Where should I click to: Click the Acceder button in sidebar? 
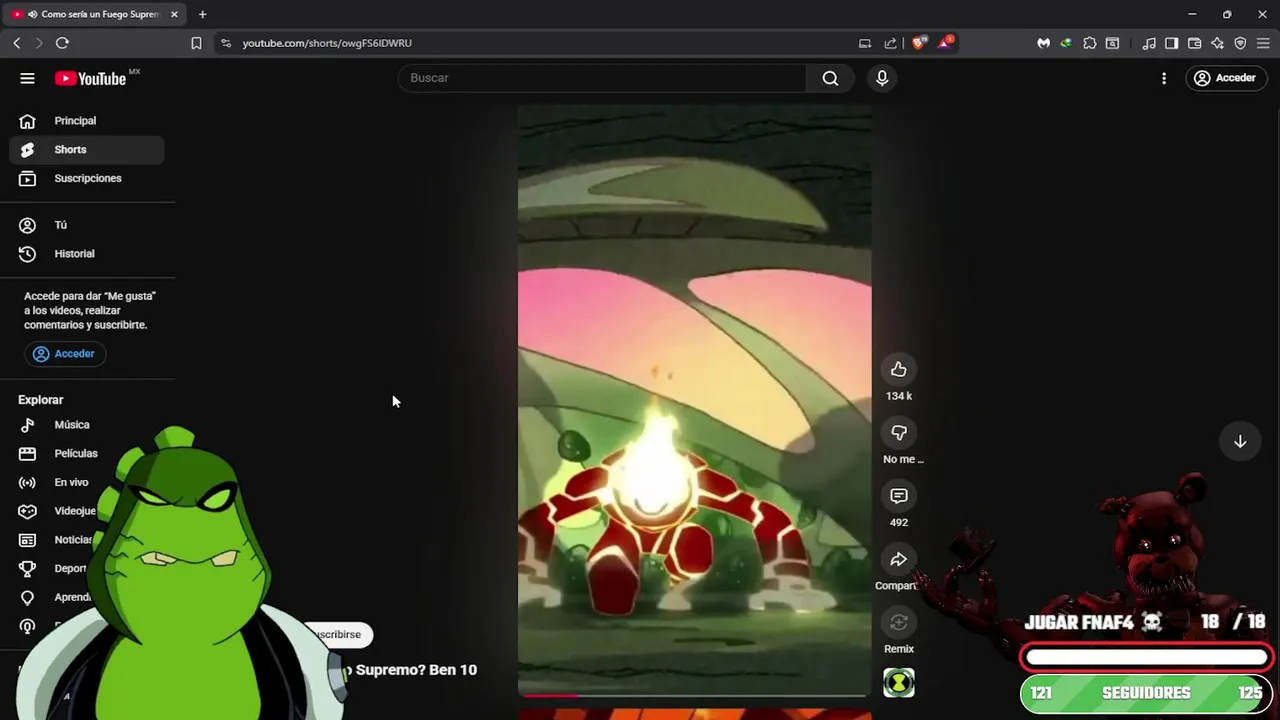click(65, 354)
